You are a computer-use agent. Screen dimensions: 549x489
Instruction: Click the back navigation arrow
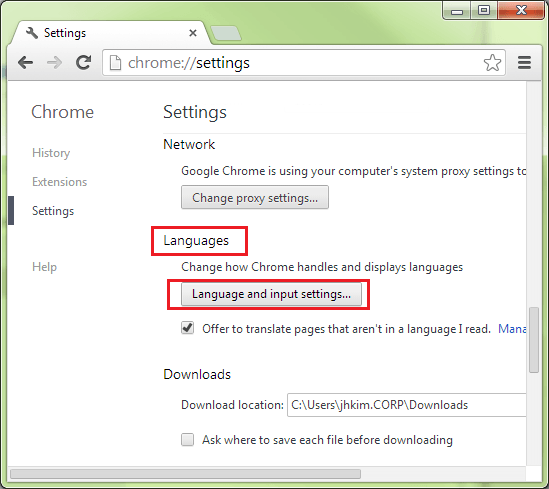tap(26, 63)
